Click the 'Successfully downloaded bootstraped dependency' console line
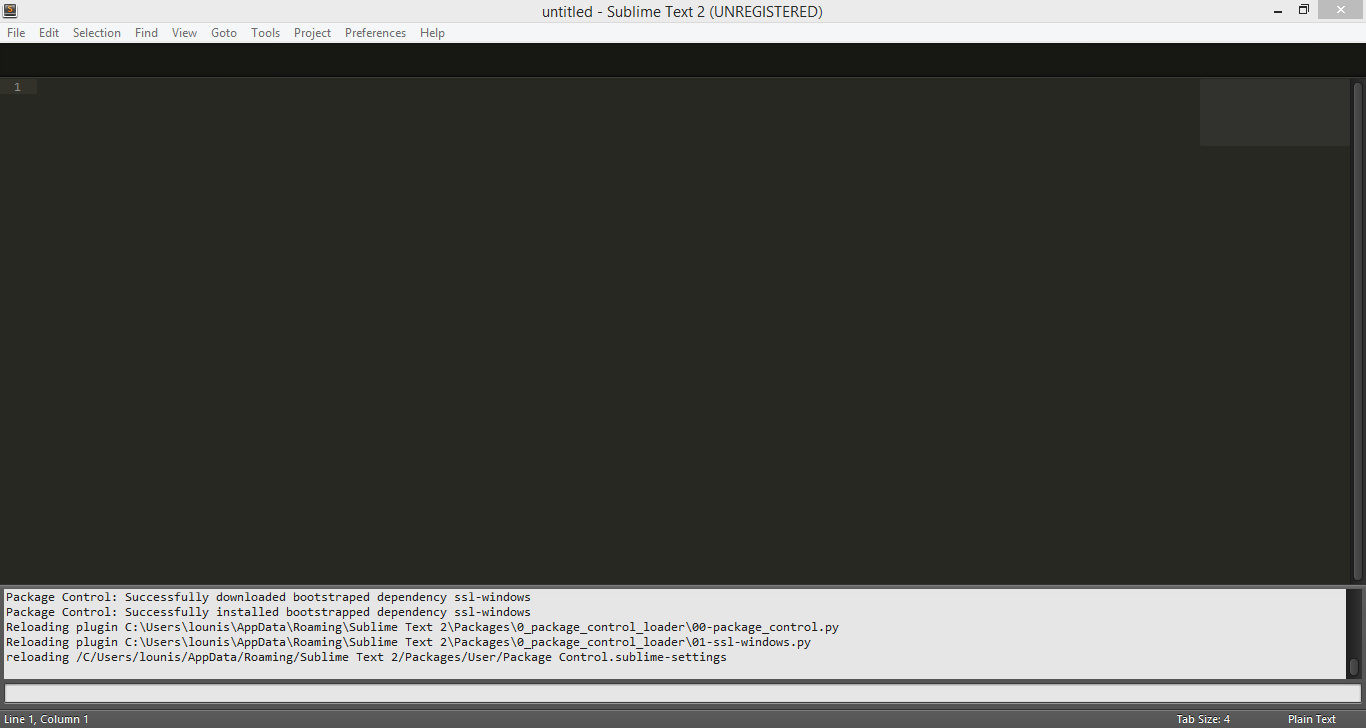The image size is (1366, 728). (x=268, y=597)
